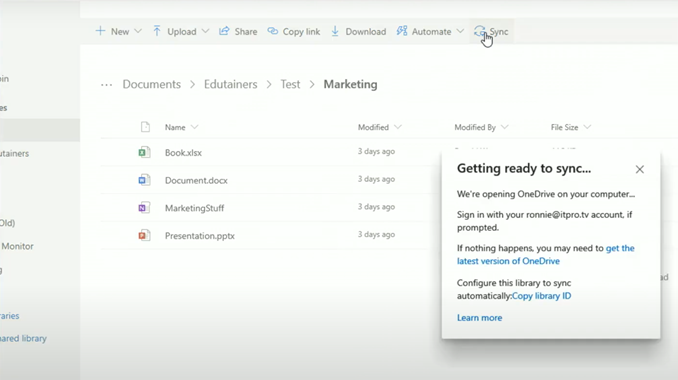Select the highlighted left sidebar item
The image size is (678, 380).
tap(40, 130)
